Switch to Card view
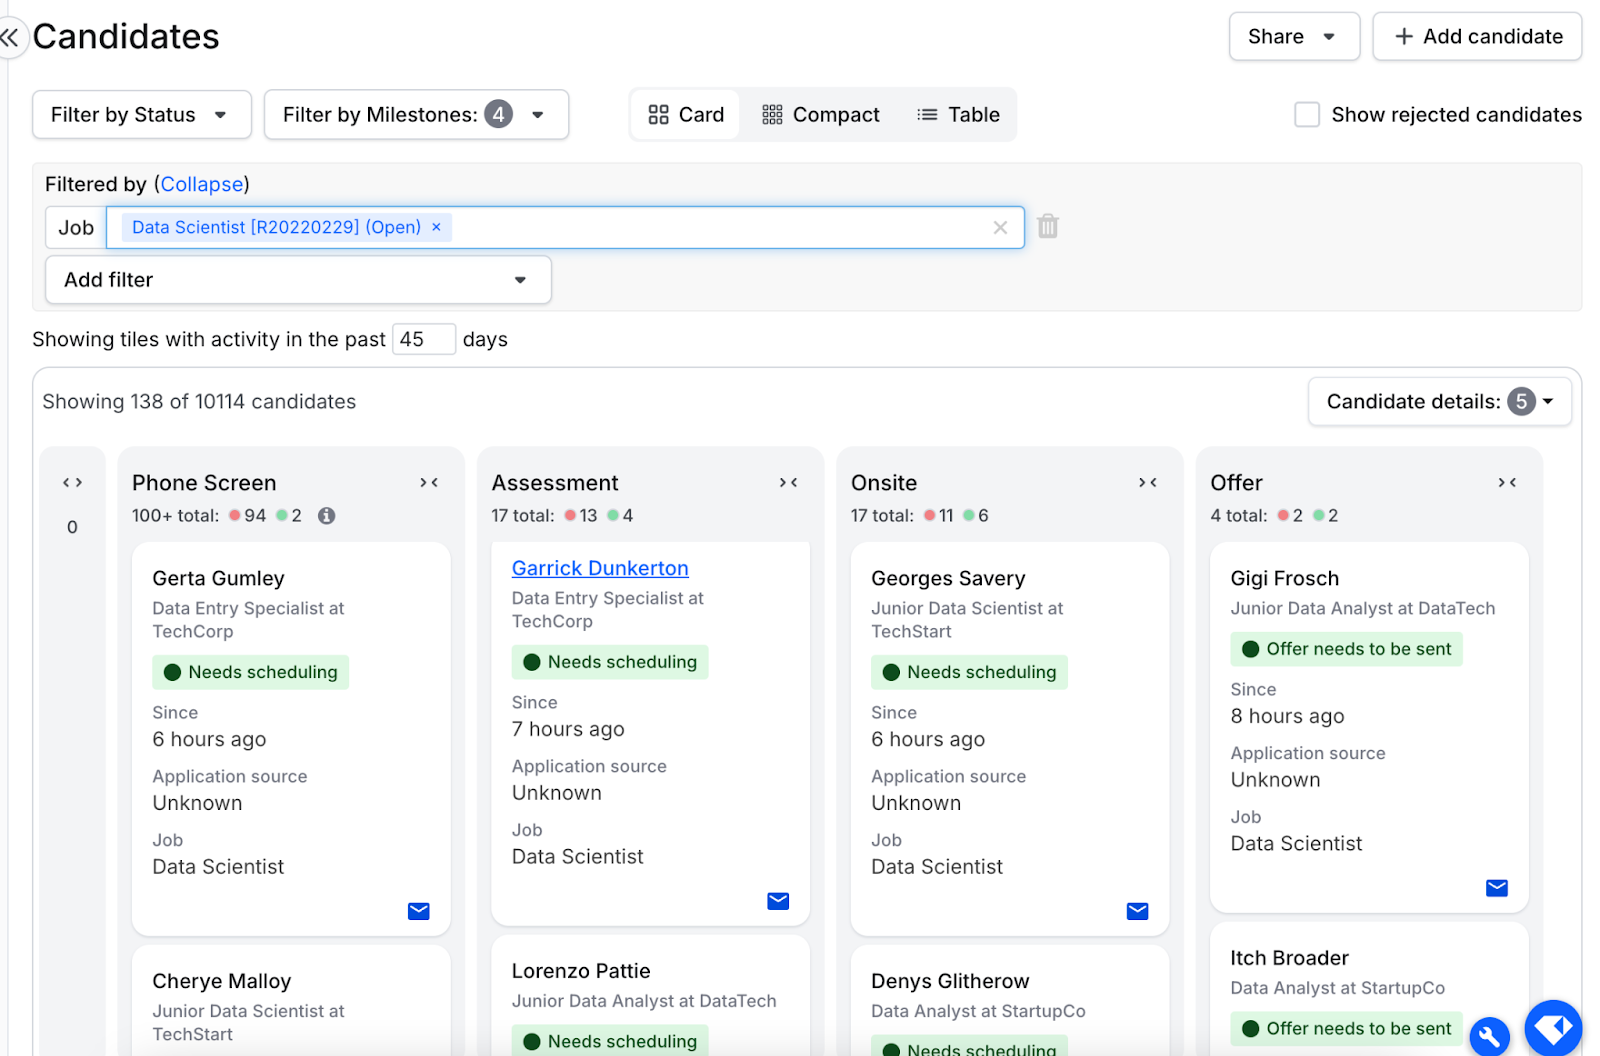 686,115
